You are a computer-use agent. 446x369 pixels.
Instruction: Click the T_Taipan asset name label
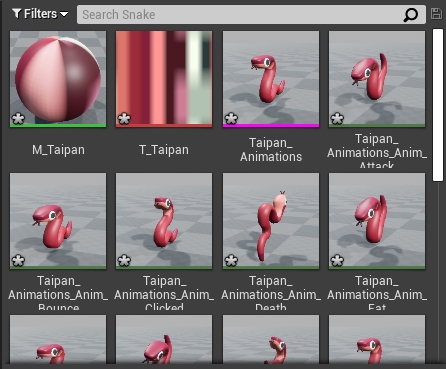click(164, 150)
